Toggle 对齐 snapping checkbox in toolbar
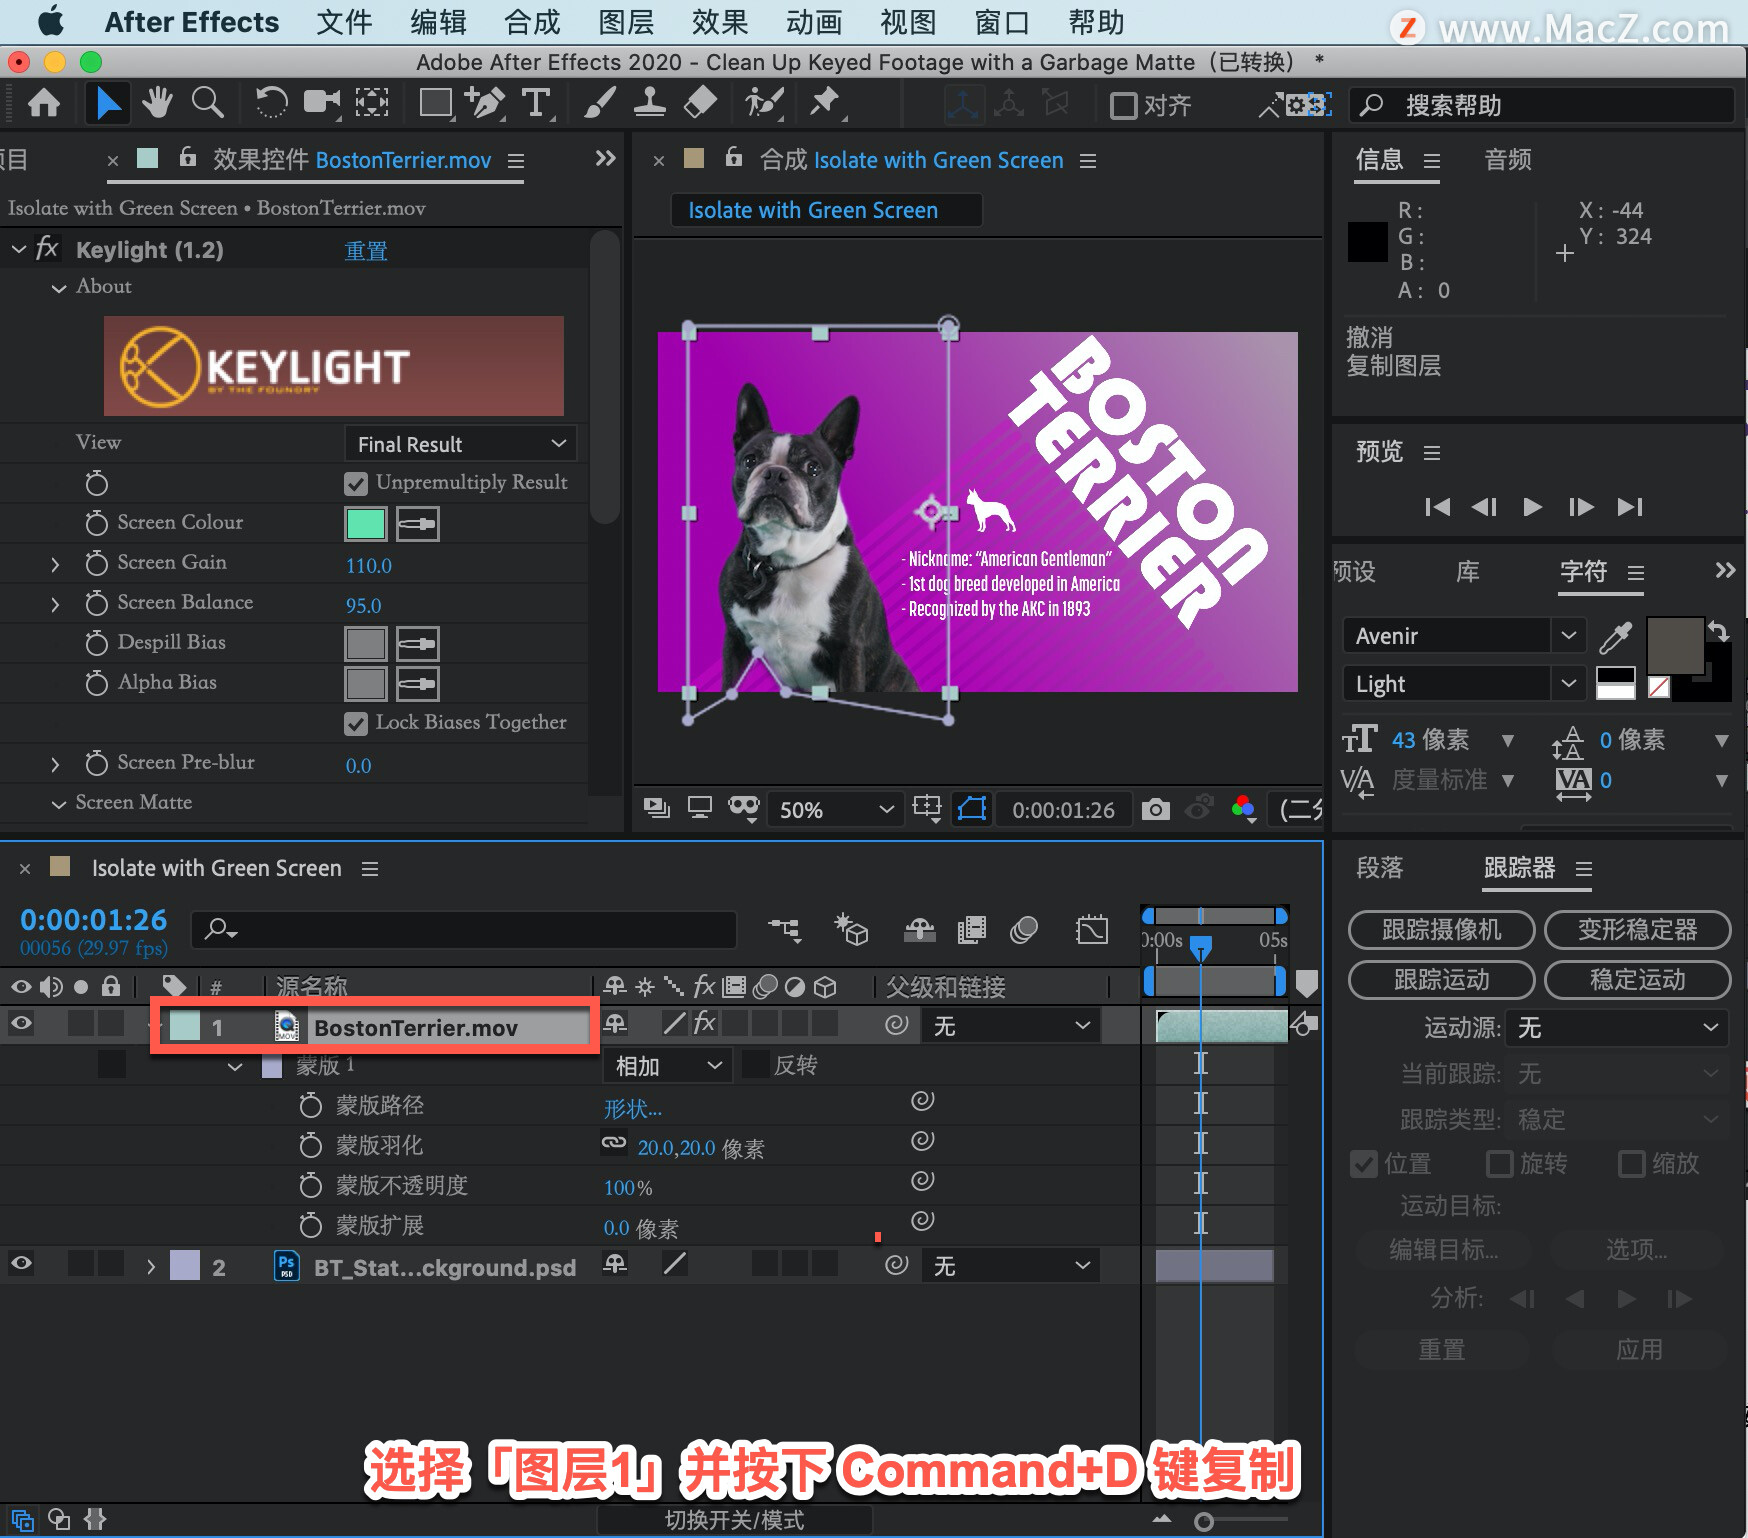Screen dimensions: 1748x1538 click(1123, 105)
